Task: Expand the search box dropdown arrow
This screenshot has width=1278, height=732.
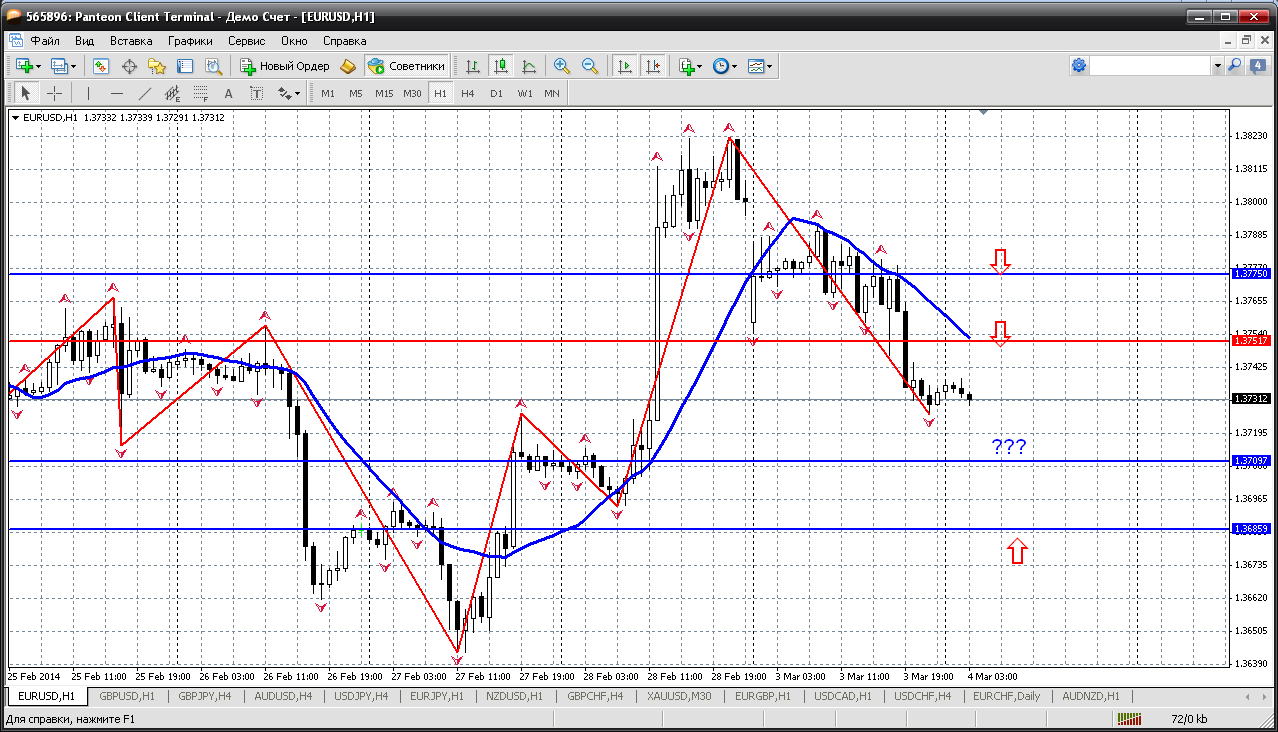Action: tap(1217, 65)
